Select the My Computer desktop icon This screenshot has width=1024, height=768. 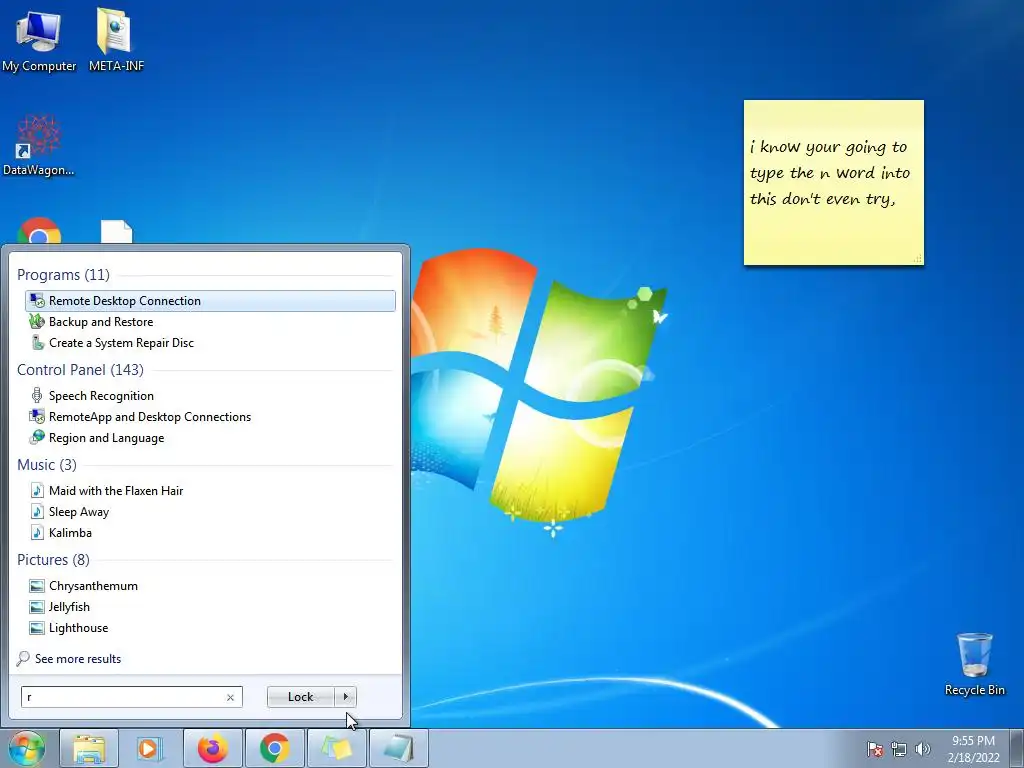(x=39, y=41)
